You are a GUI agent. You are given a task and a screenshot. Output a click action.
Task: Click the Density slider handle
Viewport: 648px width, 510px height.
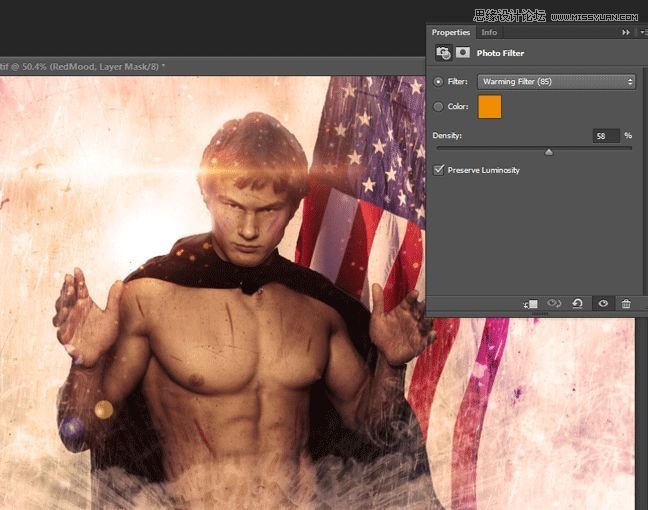[x=549, y=152]
